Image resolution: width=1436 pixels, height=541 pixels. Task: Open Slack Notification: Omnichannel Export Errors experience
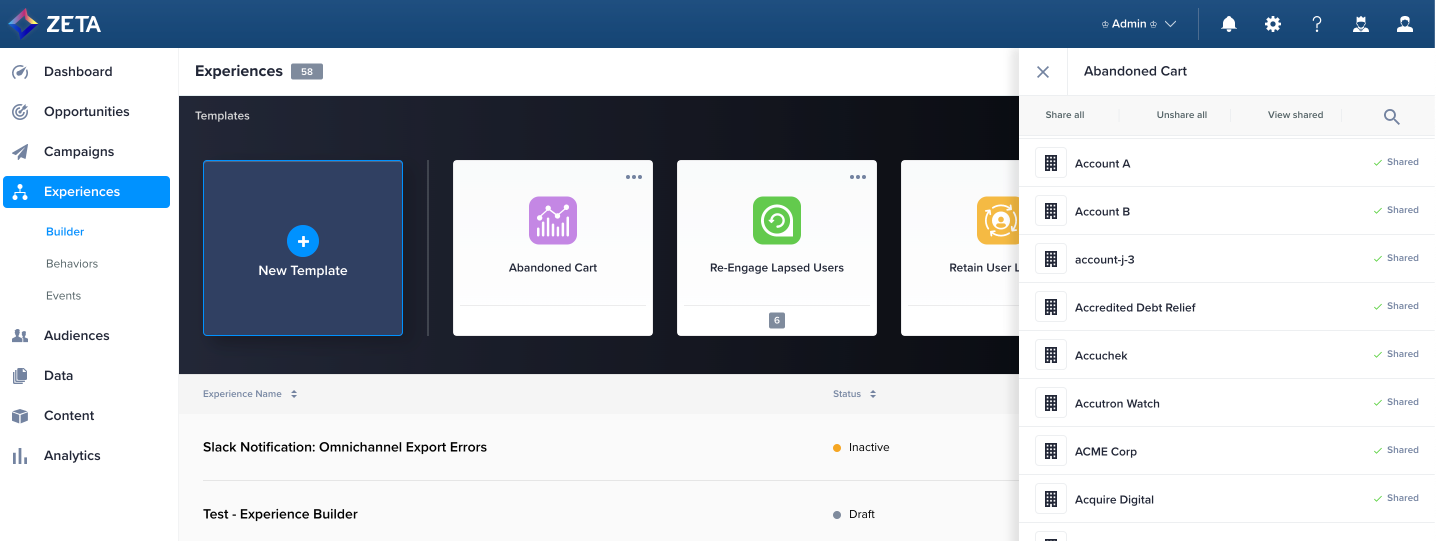pos(345,447)
